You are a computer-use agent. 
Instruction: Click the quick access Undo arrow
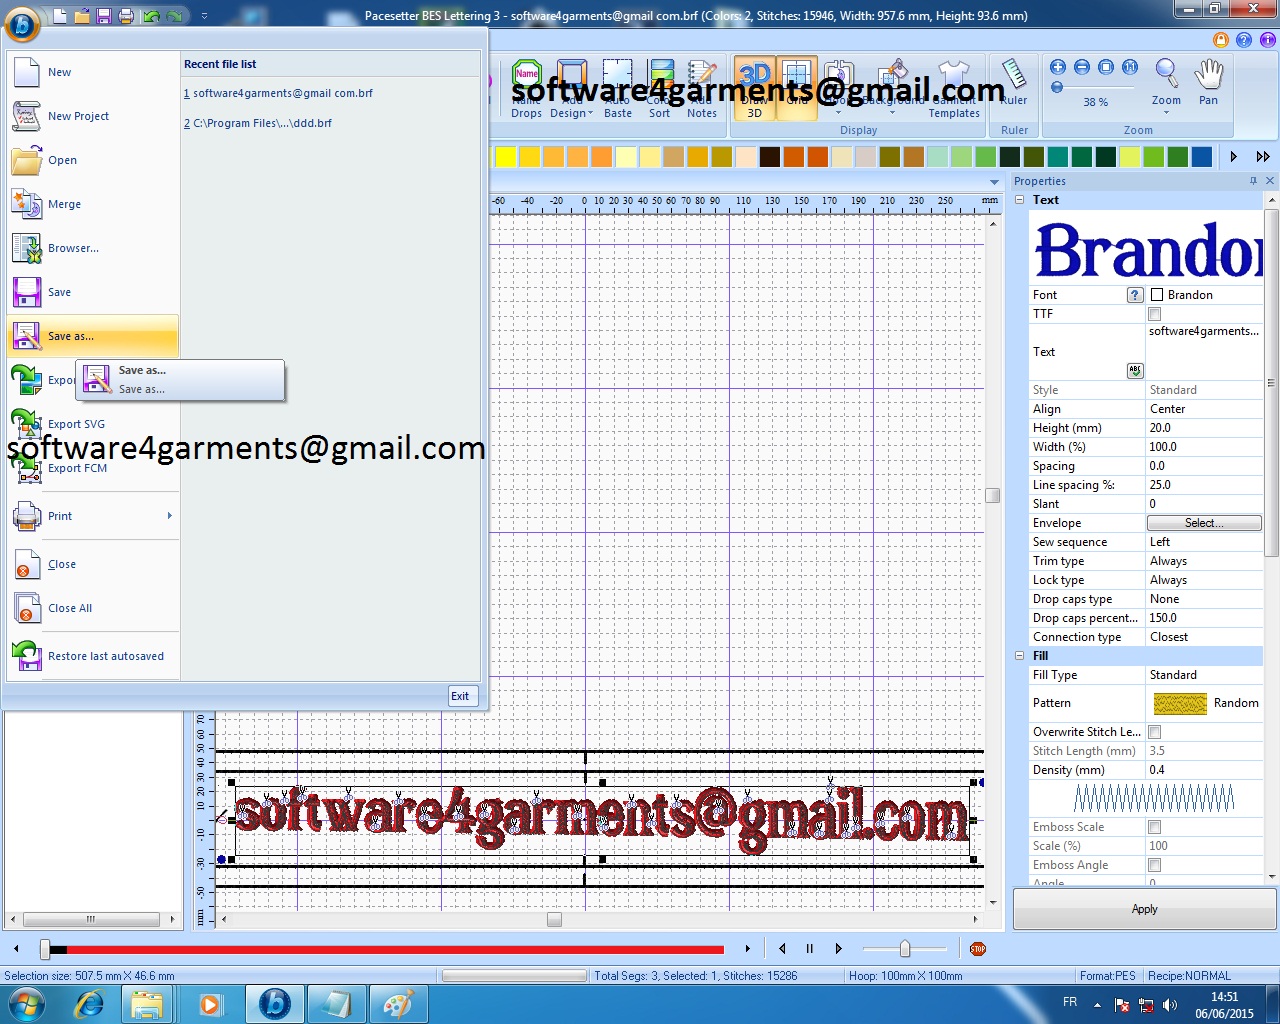[x=151, y=16]
